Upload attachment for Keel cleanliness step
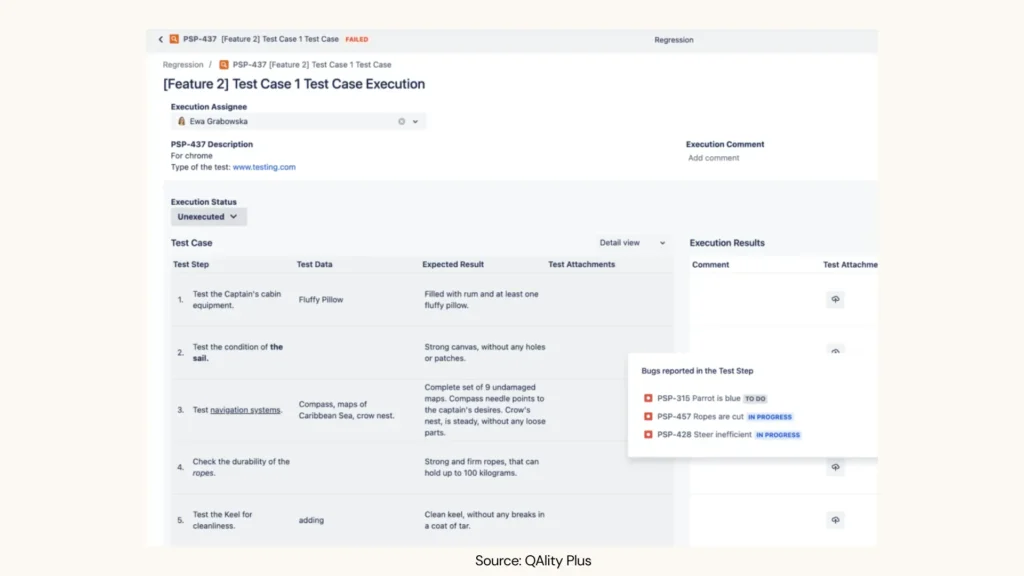 coord(835,520)
